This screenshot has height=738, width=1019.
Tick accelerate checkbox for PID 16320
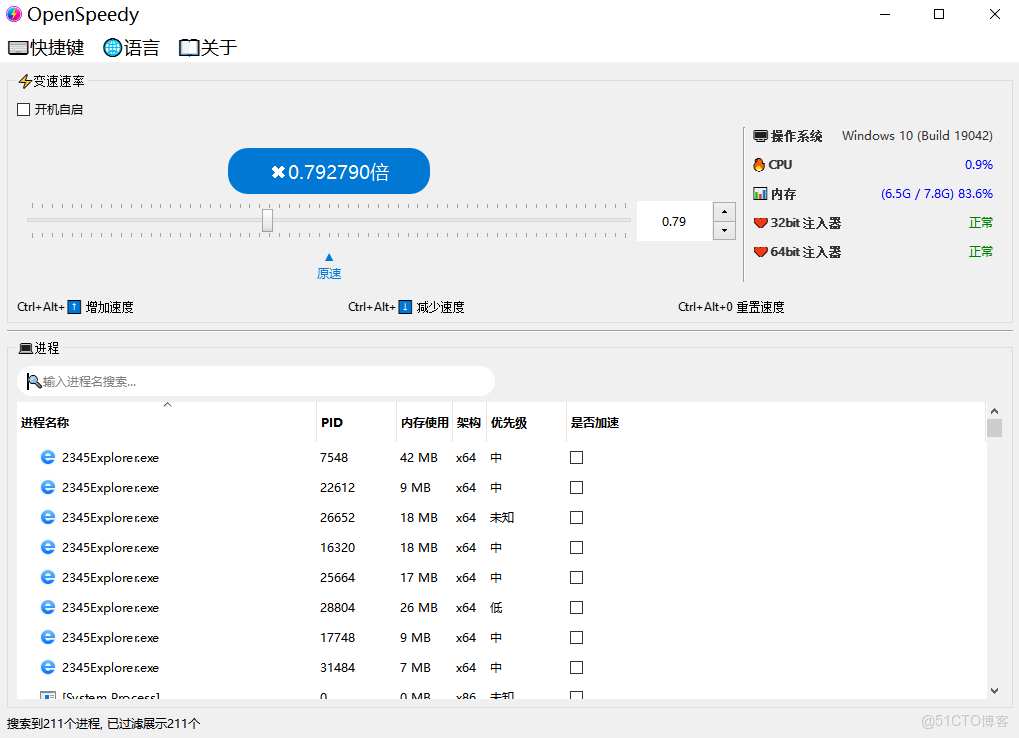pos(576,548)
